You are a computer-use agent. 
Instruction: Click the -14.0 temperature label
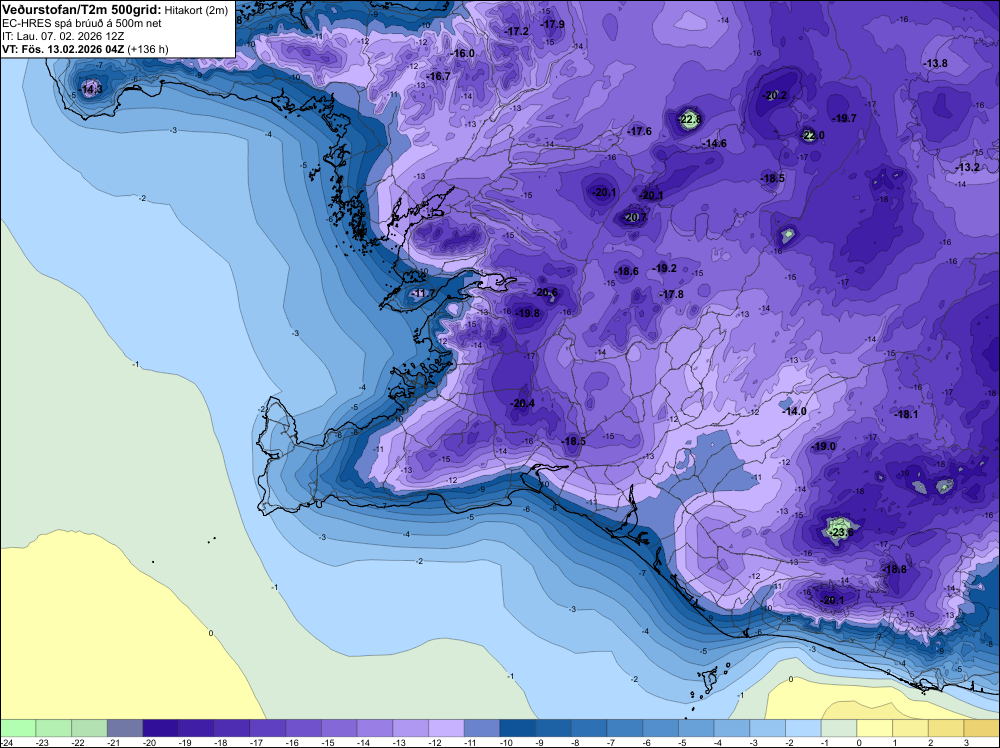[795, 412]
